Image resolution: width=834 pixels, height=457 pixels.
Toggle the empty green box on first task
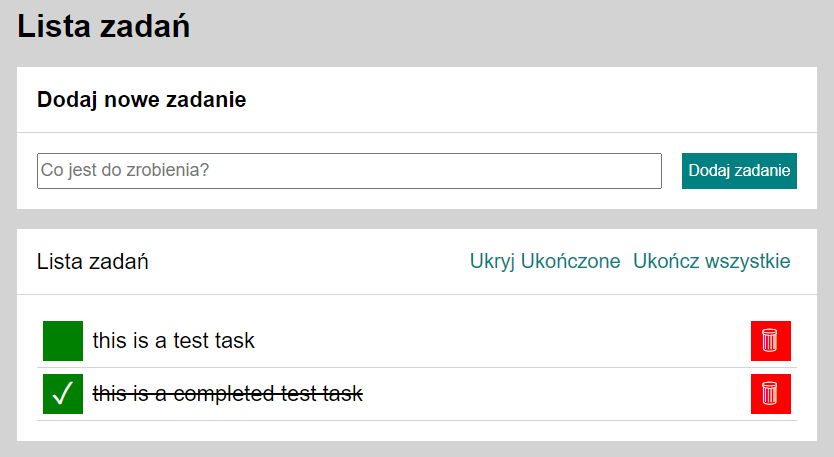[x=63, y=341]
